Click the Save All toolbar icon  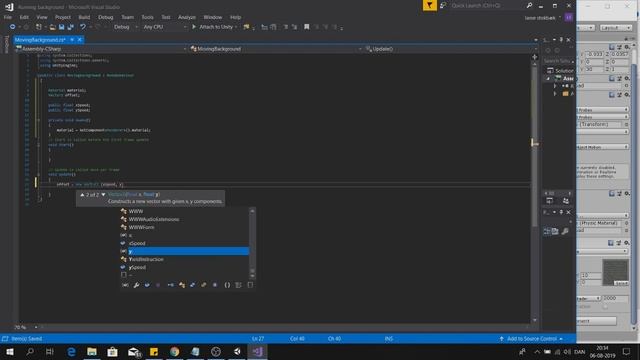[70, 27]
